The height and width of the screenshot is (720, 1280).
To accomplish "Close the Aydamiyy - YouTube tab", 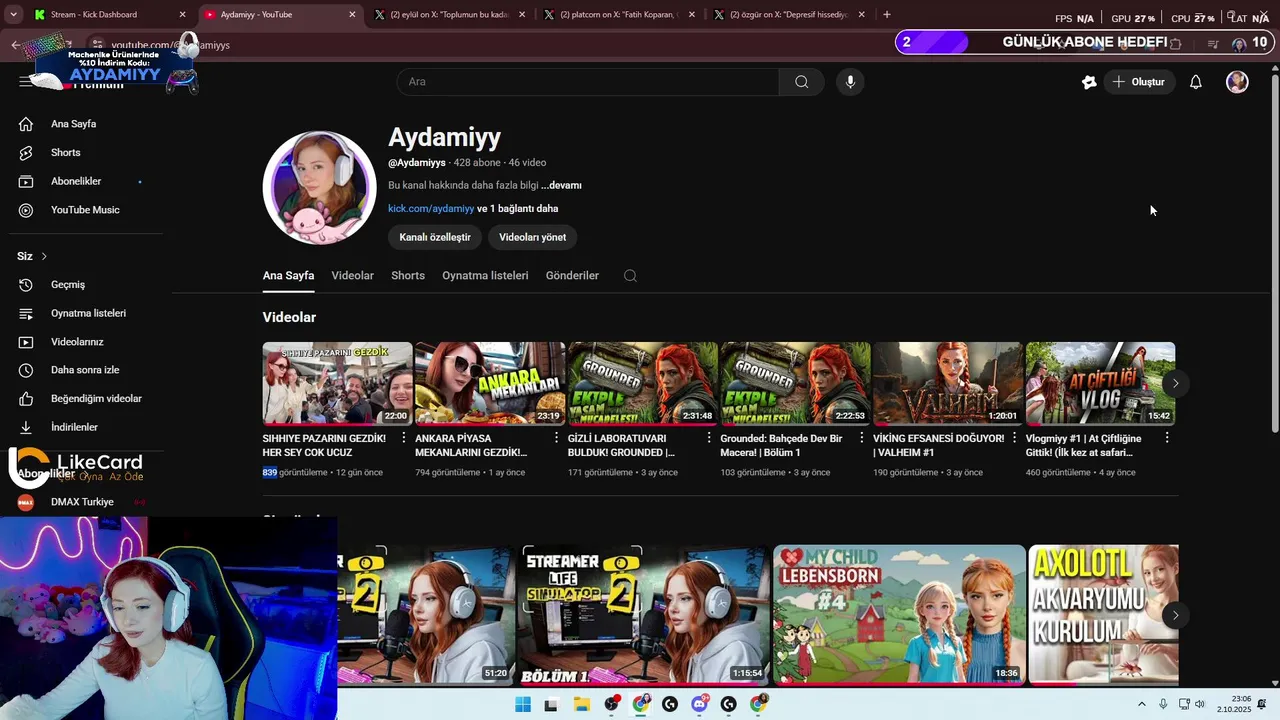I will pos(352,15).
